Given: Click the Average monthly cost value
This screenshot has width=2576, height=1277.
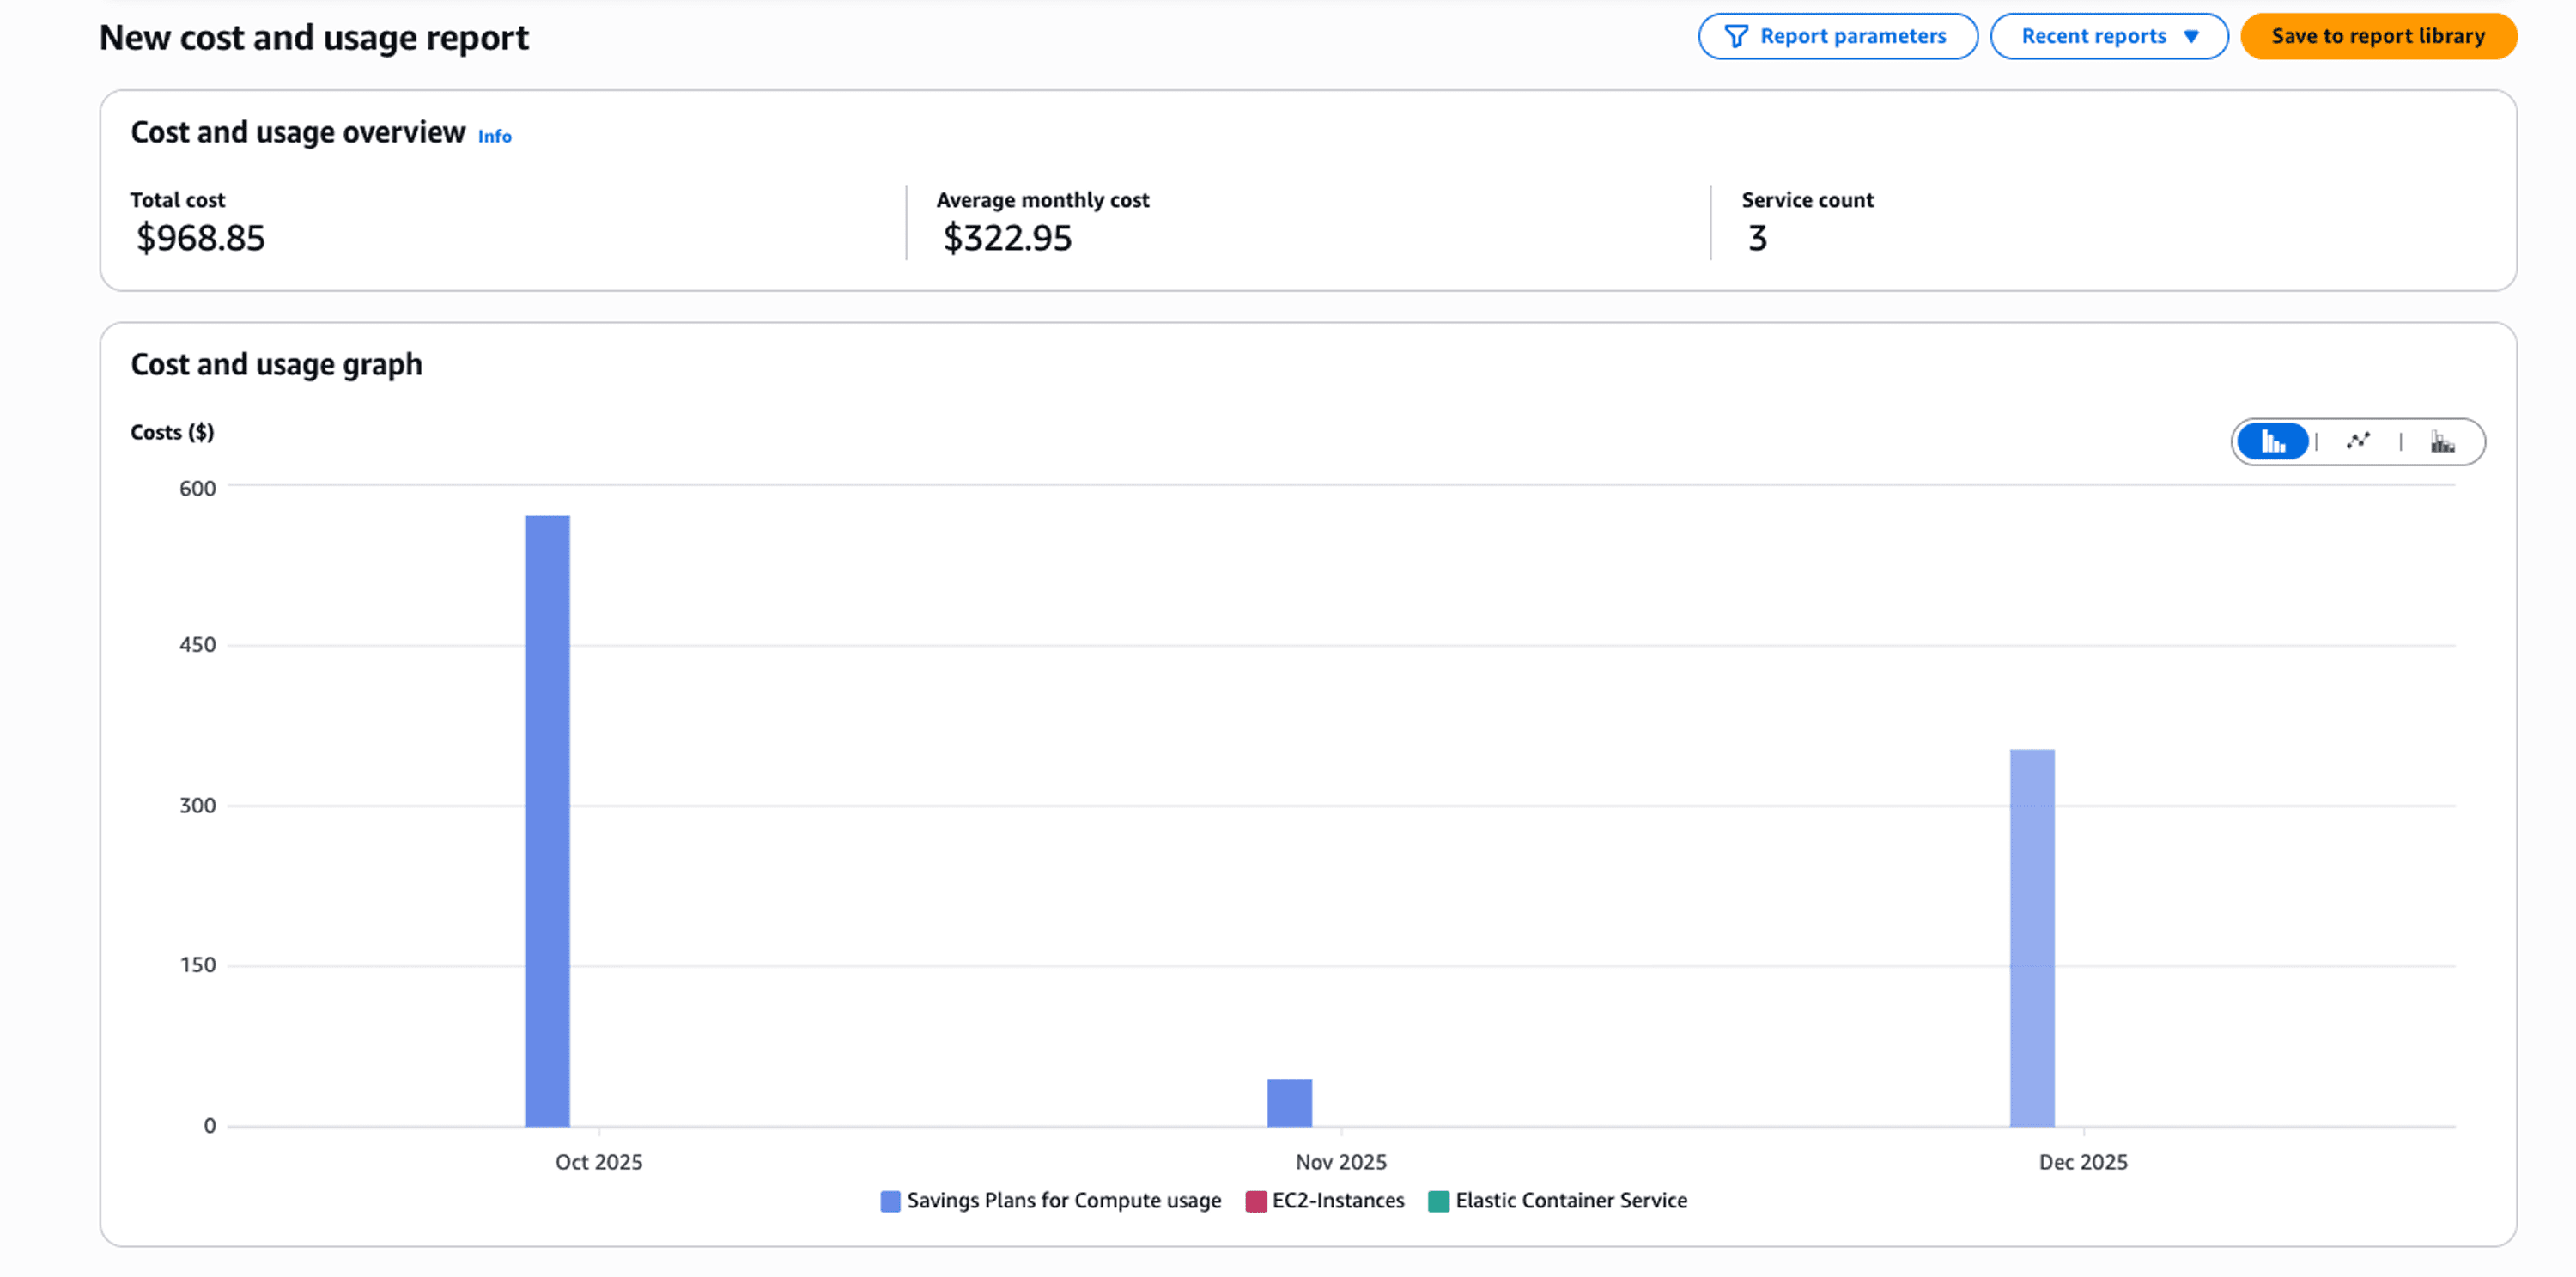Looking at the screenshot, I should pyautogui.click(x=1006, y=238).
